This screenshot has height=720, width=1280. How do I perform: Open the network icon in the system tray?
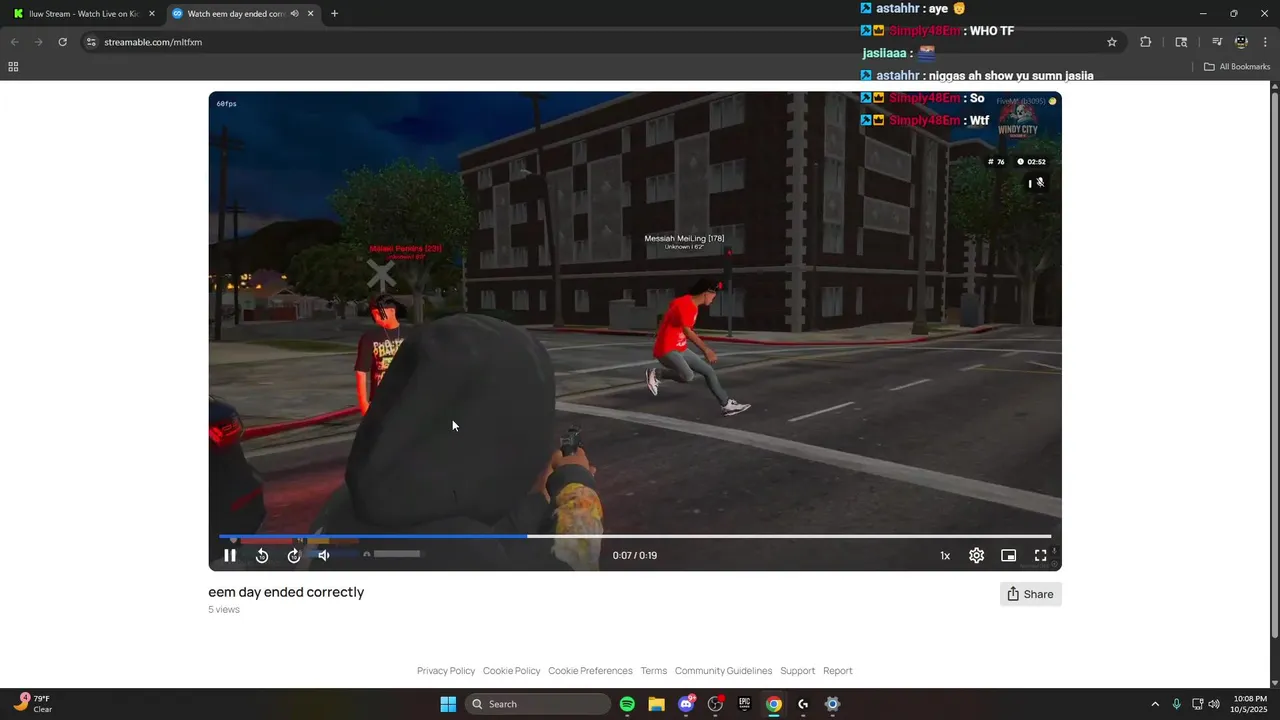1198,704
